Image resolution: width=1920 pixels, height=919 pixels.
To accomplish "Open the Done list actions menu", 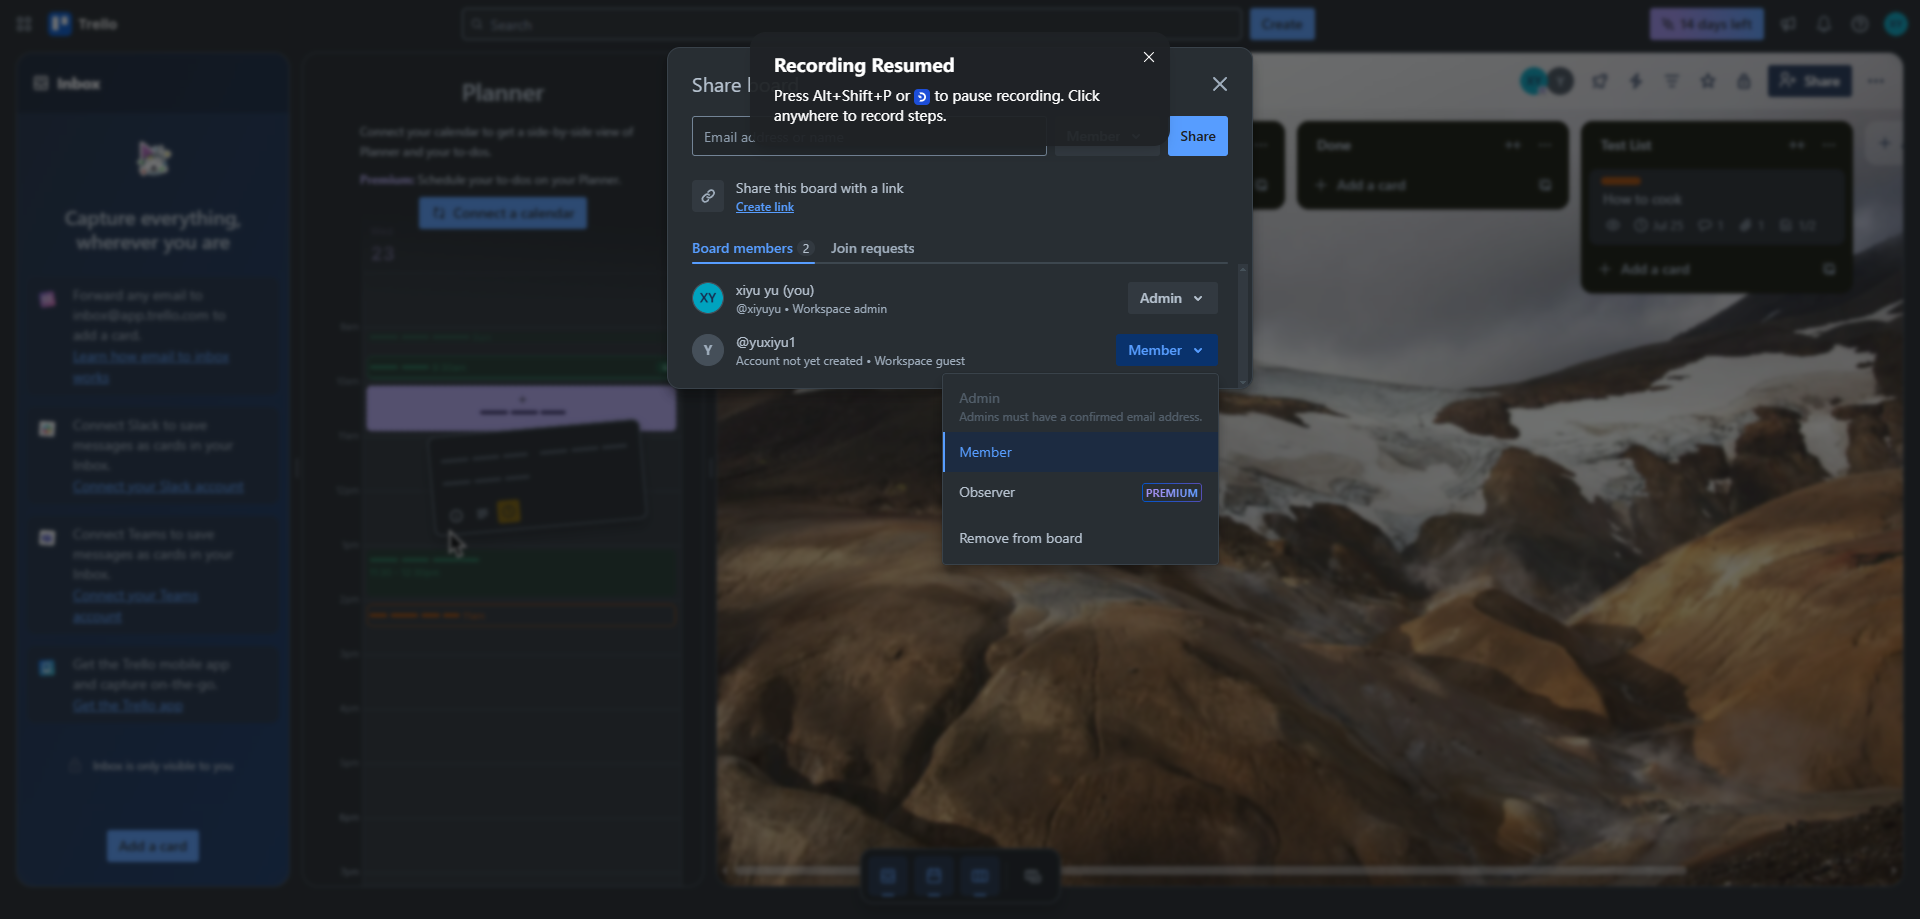I will (x=1545, y=145).
